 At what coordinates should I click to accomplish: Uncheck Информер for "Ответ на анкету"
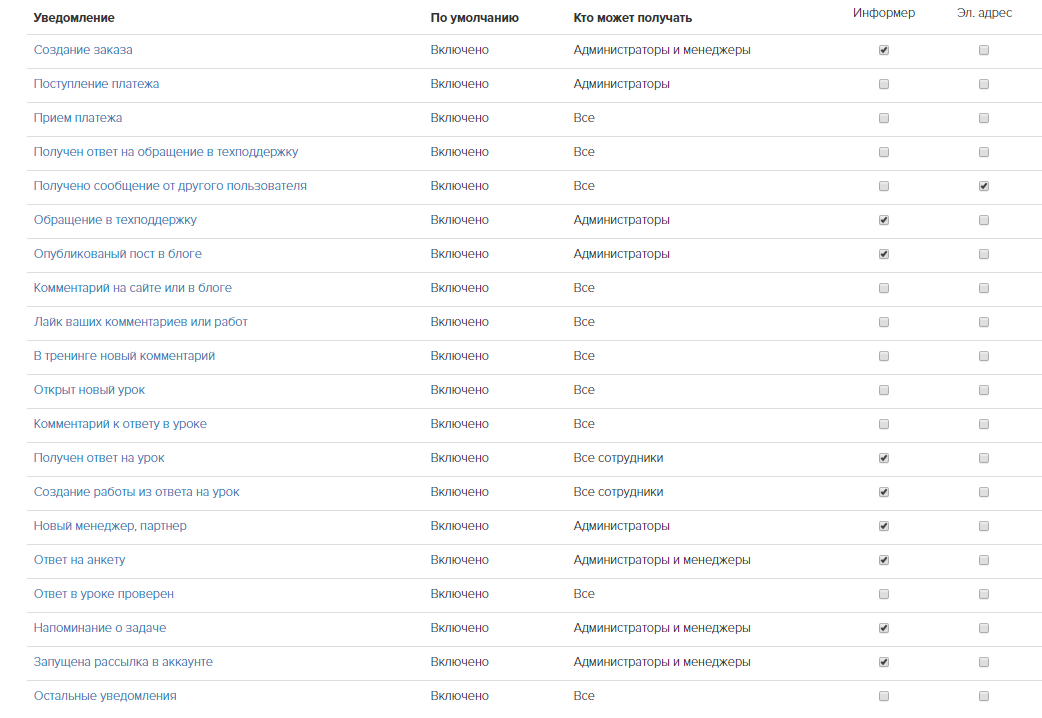(884, 559)
